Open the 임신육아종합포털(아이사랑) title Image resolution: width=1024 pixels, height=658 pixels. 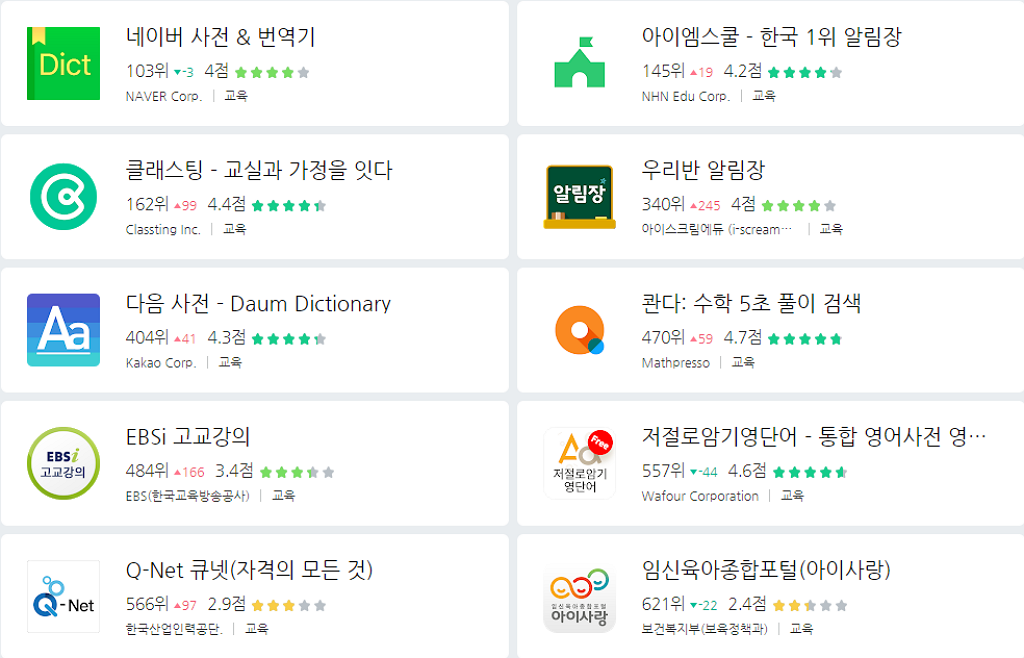click(766, 570)
